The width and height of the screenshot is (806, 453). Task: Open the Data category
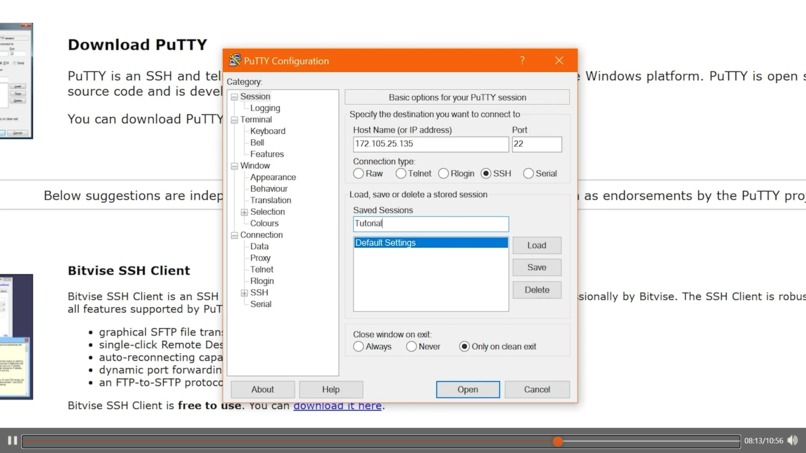[x=259, y=246]
